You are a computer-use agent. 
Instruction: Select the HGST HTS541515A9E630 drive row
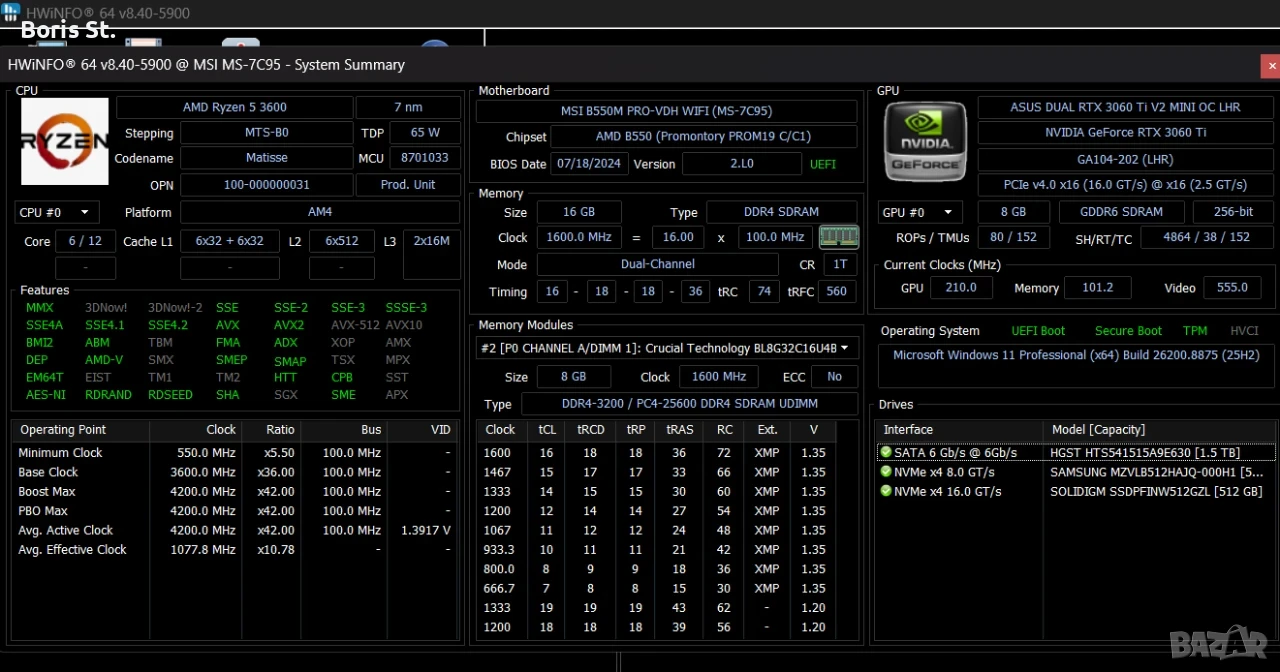(1076, 452)
